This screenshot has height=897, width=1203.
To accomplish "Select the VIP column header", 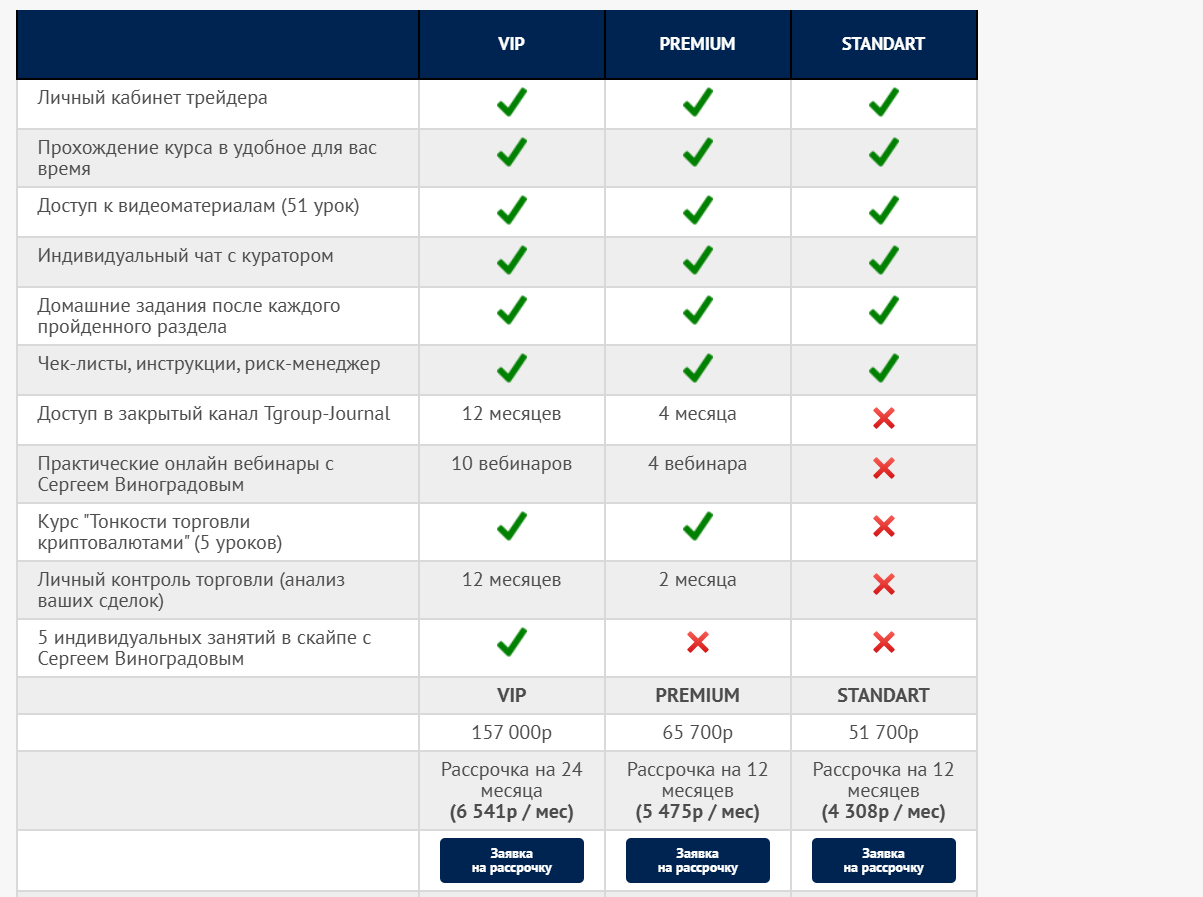I will point(511,44).
